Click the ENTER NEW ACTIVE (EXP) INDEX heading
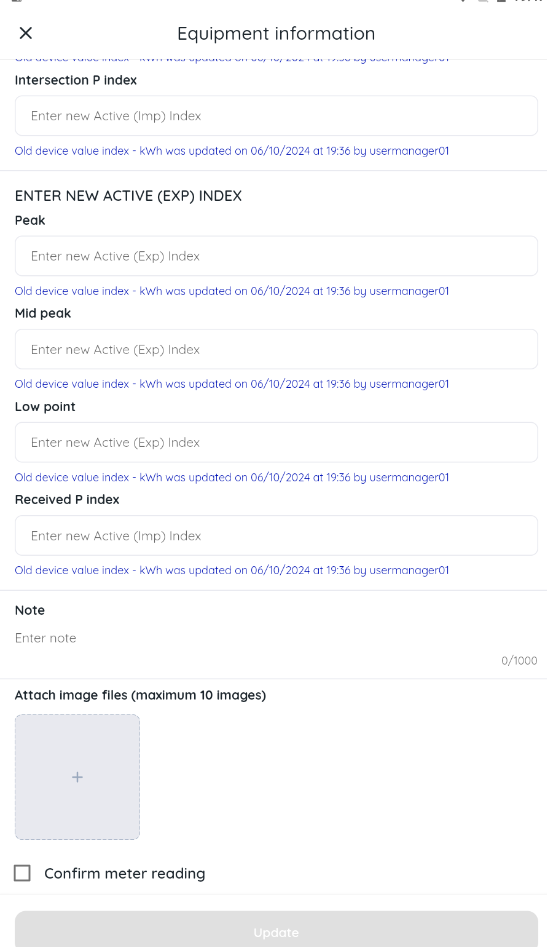This screenshot has width=547, height=947. click(129, 196)
